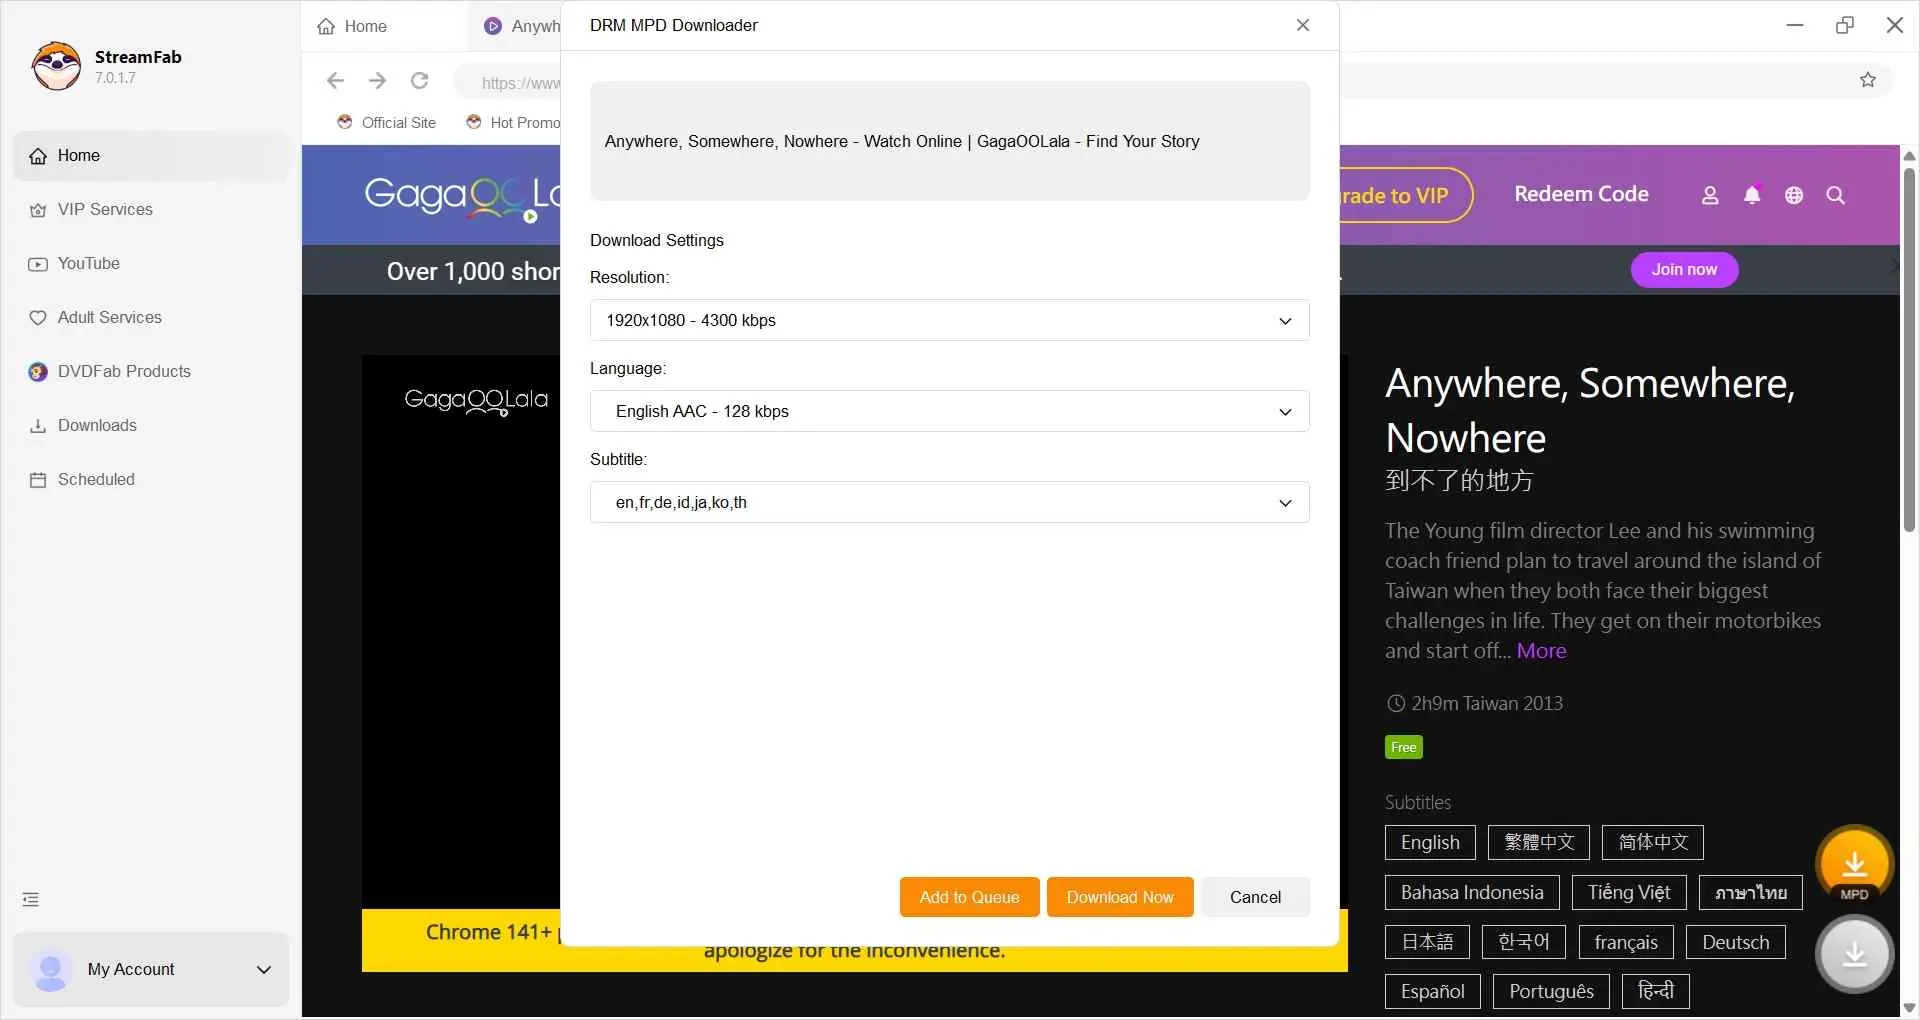
Task: Expand the My Account dropdown
Action: 264,970
